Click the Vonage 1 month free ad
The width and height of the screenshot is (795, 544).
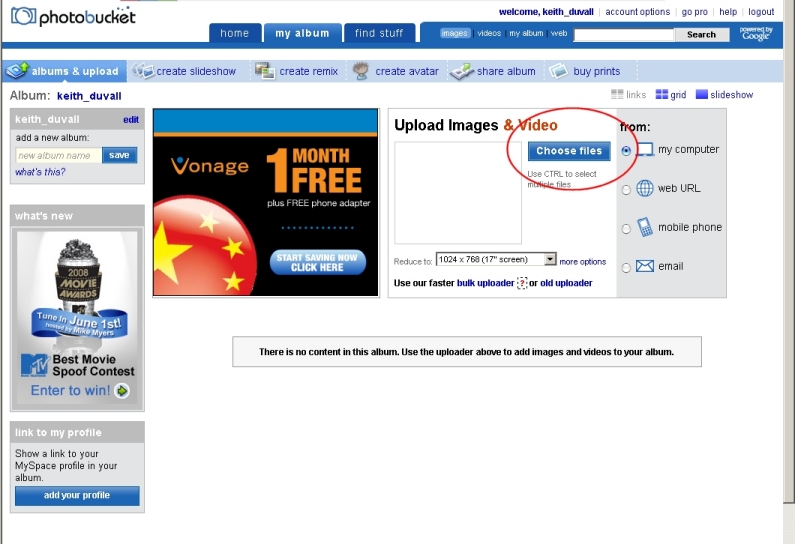pyautogui.click(x=266, y=202)
